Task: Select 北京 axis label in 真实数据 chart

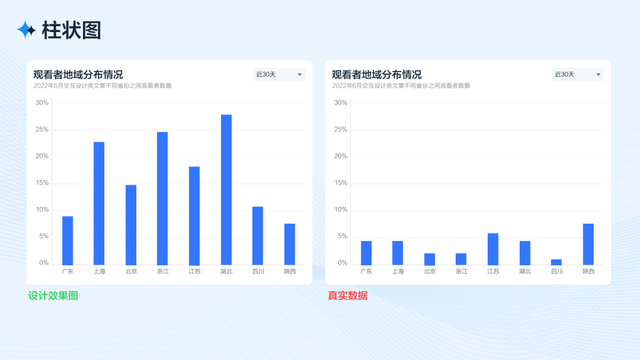Action: click(429, 271)
